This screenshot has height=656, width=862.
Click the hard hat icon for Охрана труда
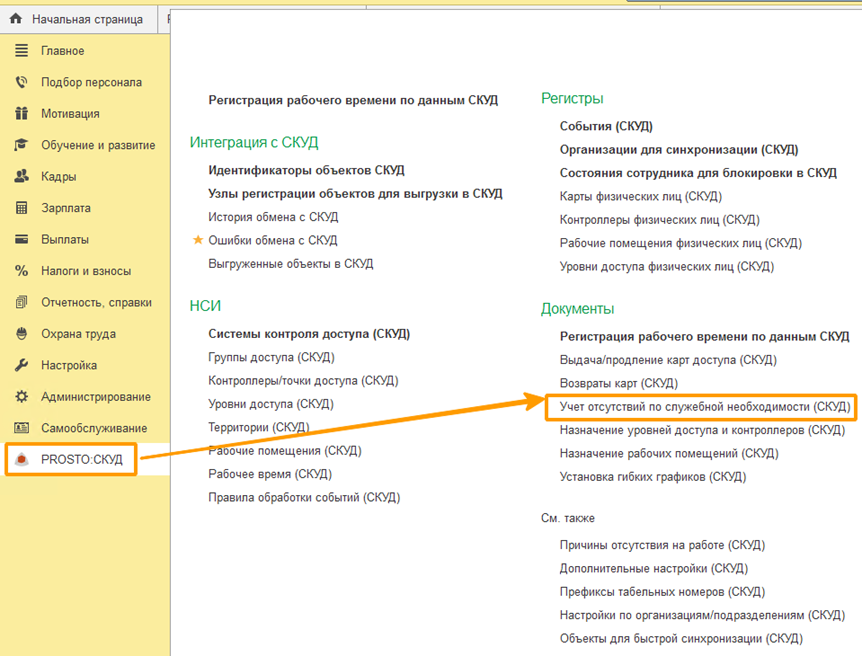coord(21,334)
